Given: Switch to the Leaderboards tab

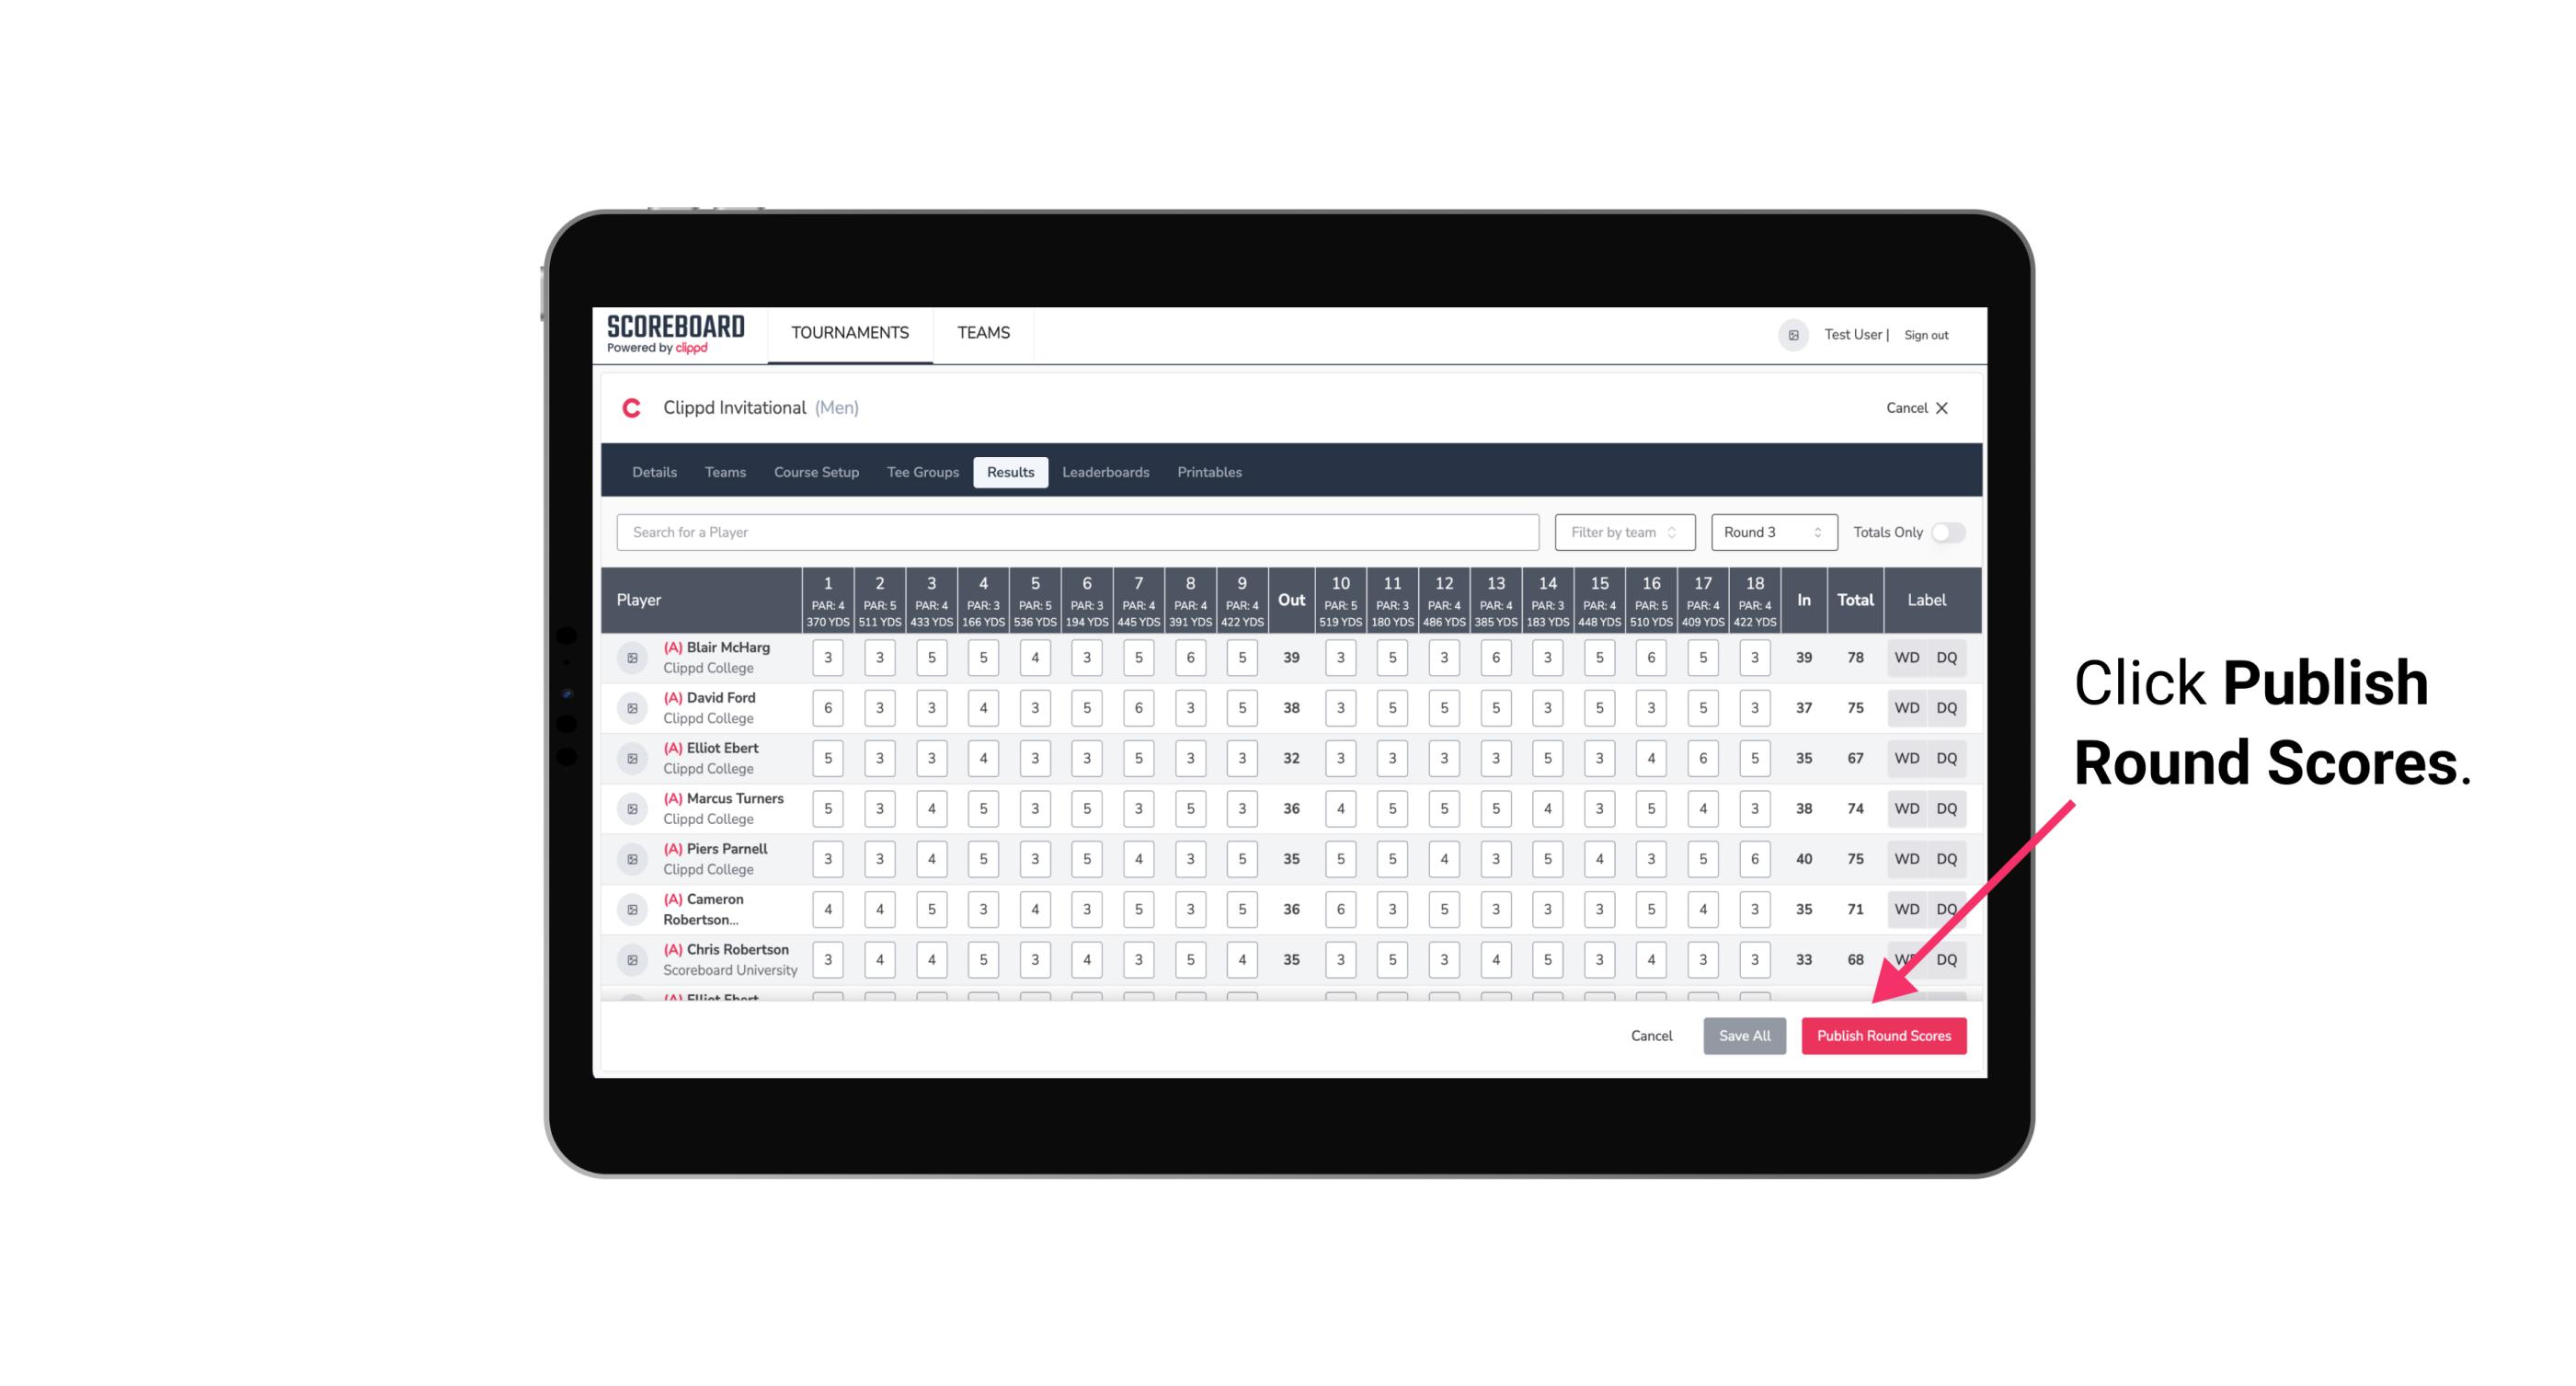Looking at the screenshot, I should coord(1105,473).
